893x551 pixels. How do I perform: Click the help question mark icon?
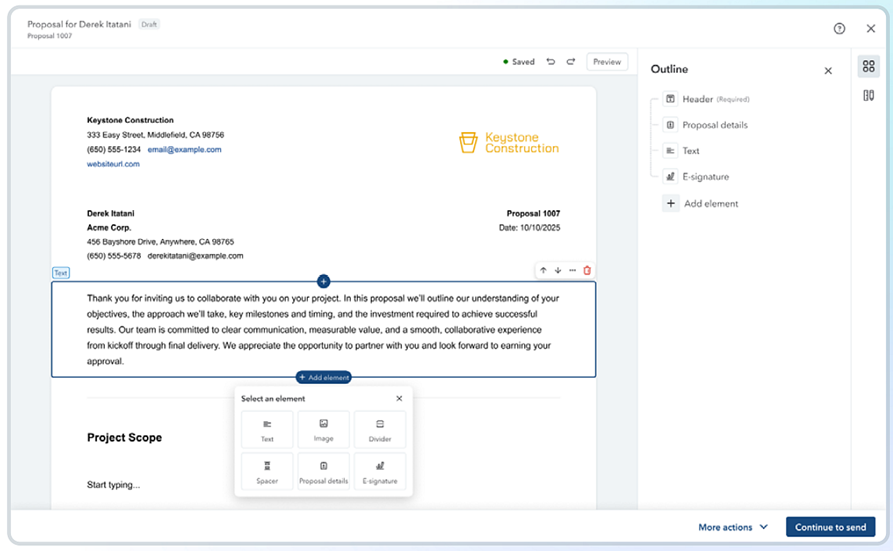(x=839, y=29)
